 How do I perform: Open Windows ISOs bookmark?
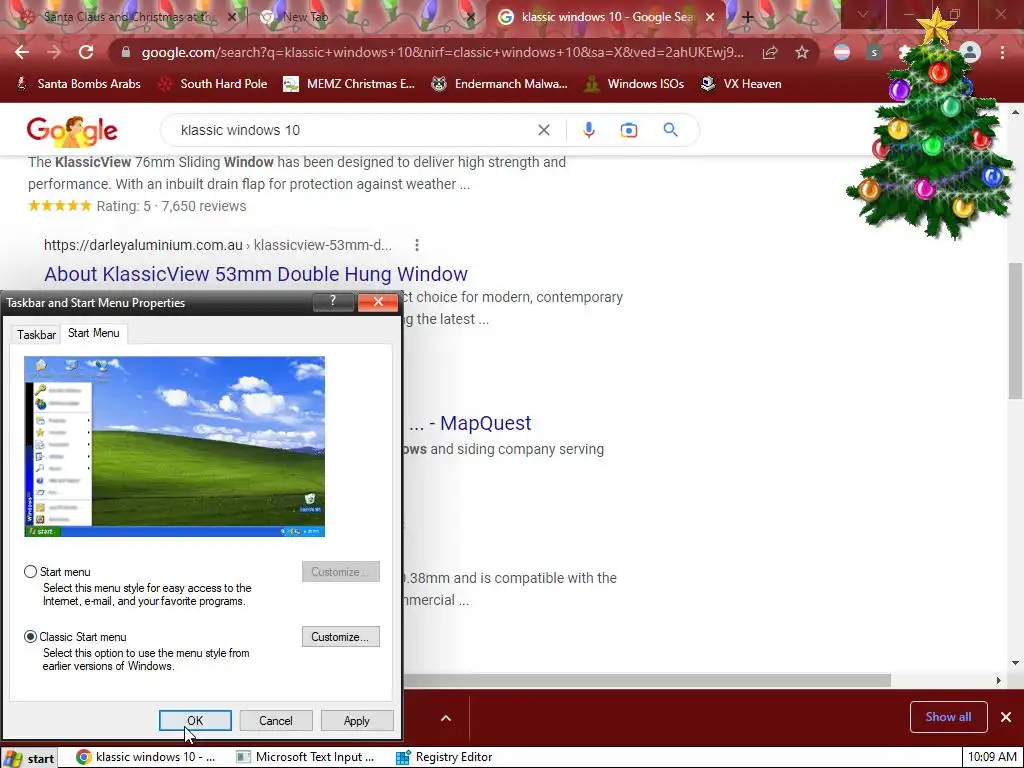coord(634,84)
